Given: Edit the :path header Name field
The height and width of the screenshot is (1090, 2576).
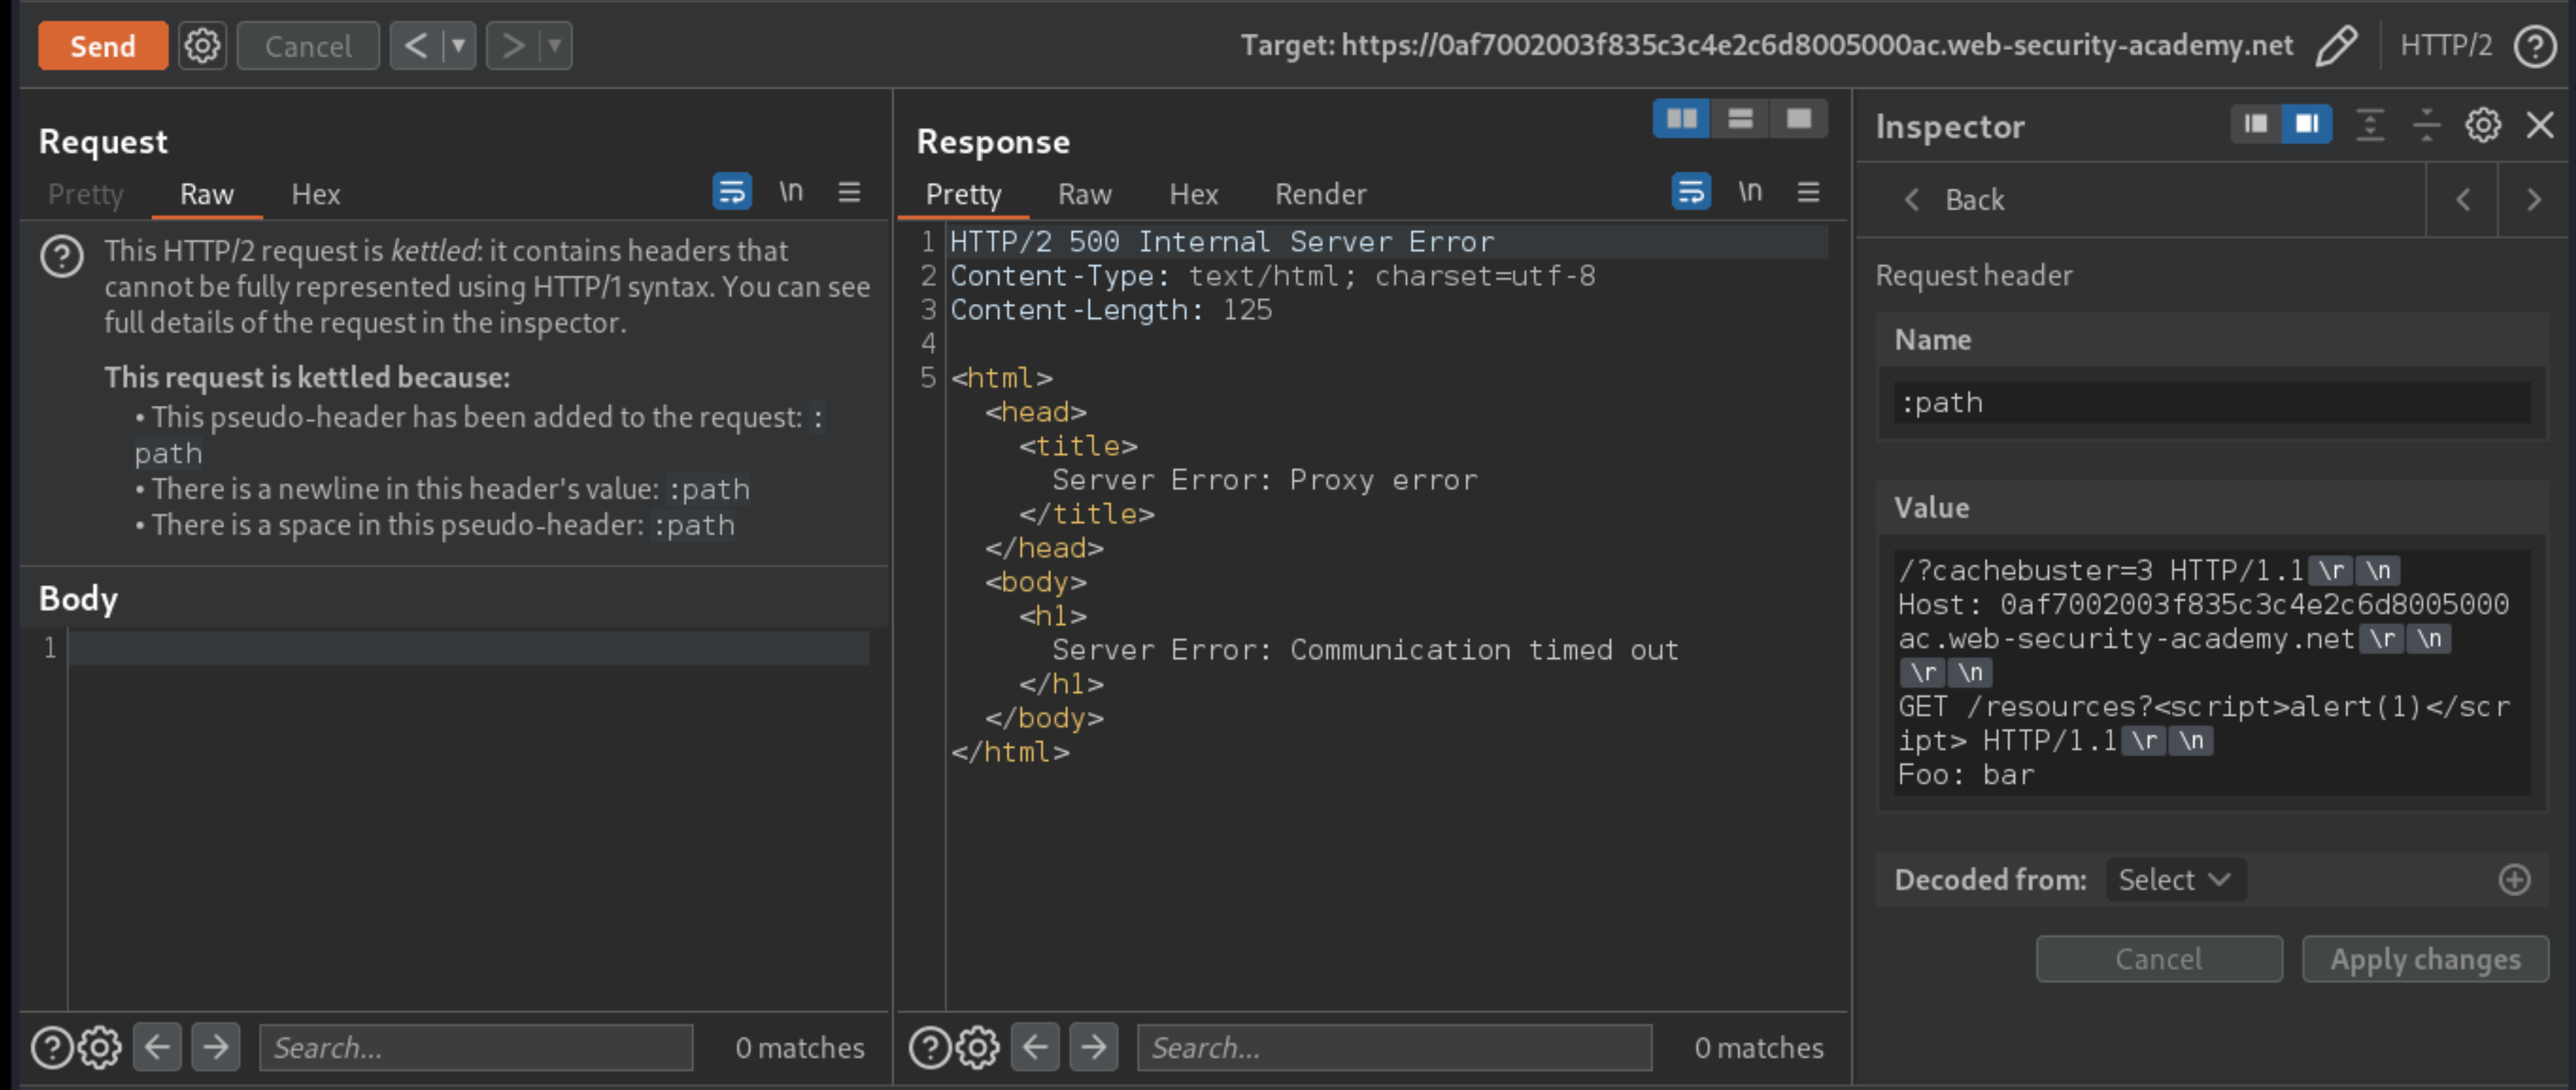Looking at the screenshot, I should [x=2212, y=403].
